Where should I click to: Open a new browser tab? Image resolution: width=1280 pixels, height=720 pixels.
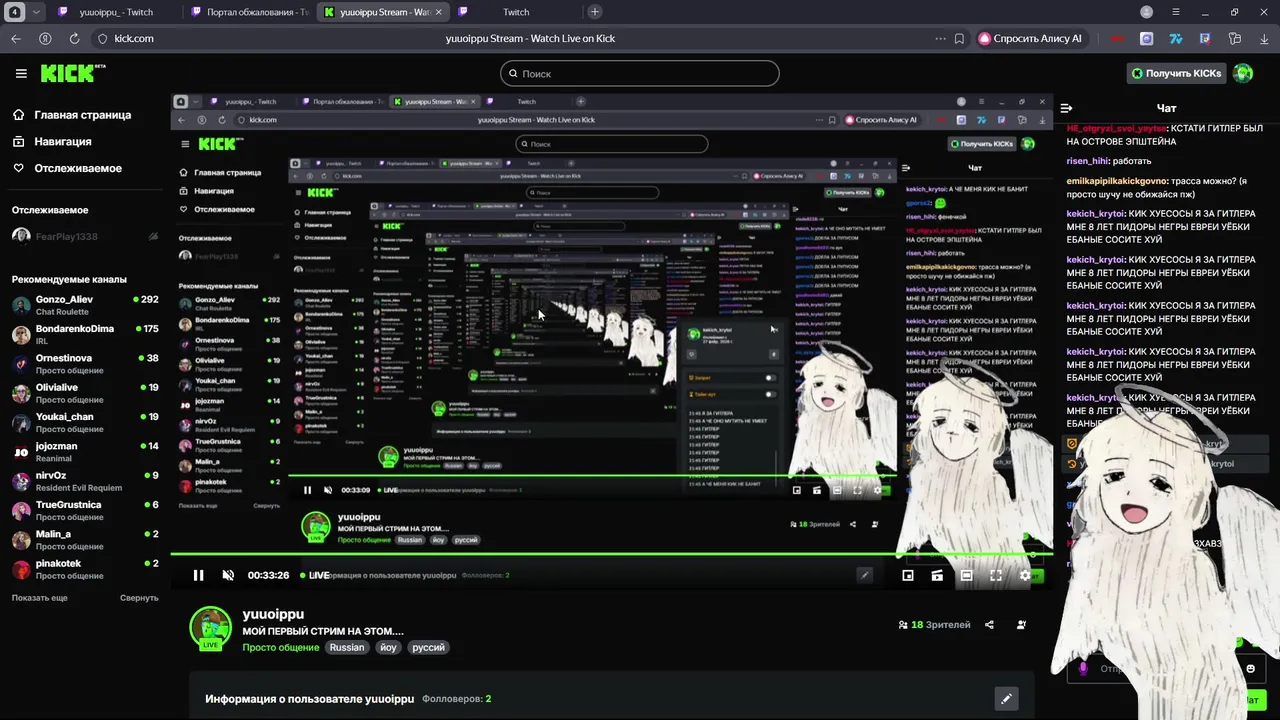[595, 12]
